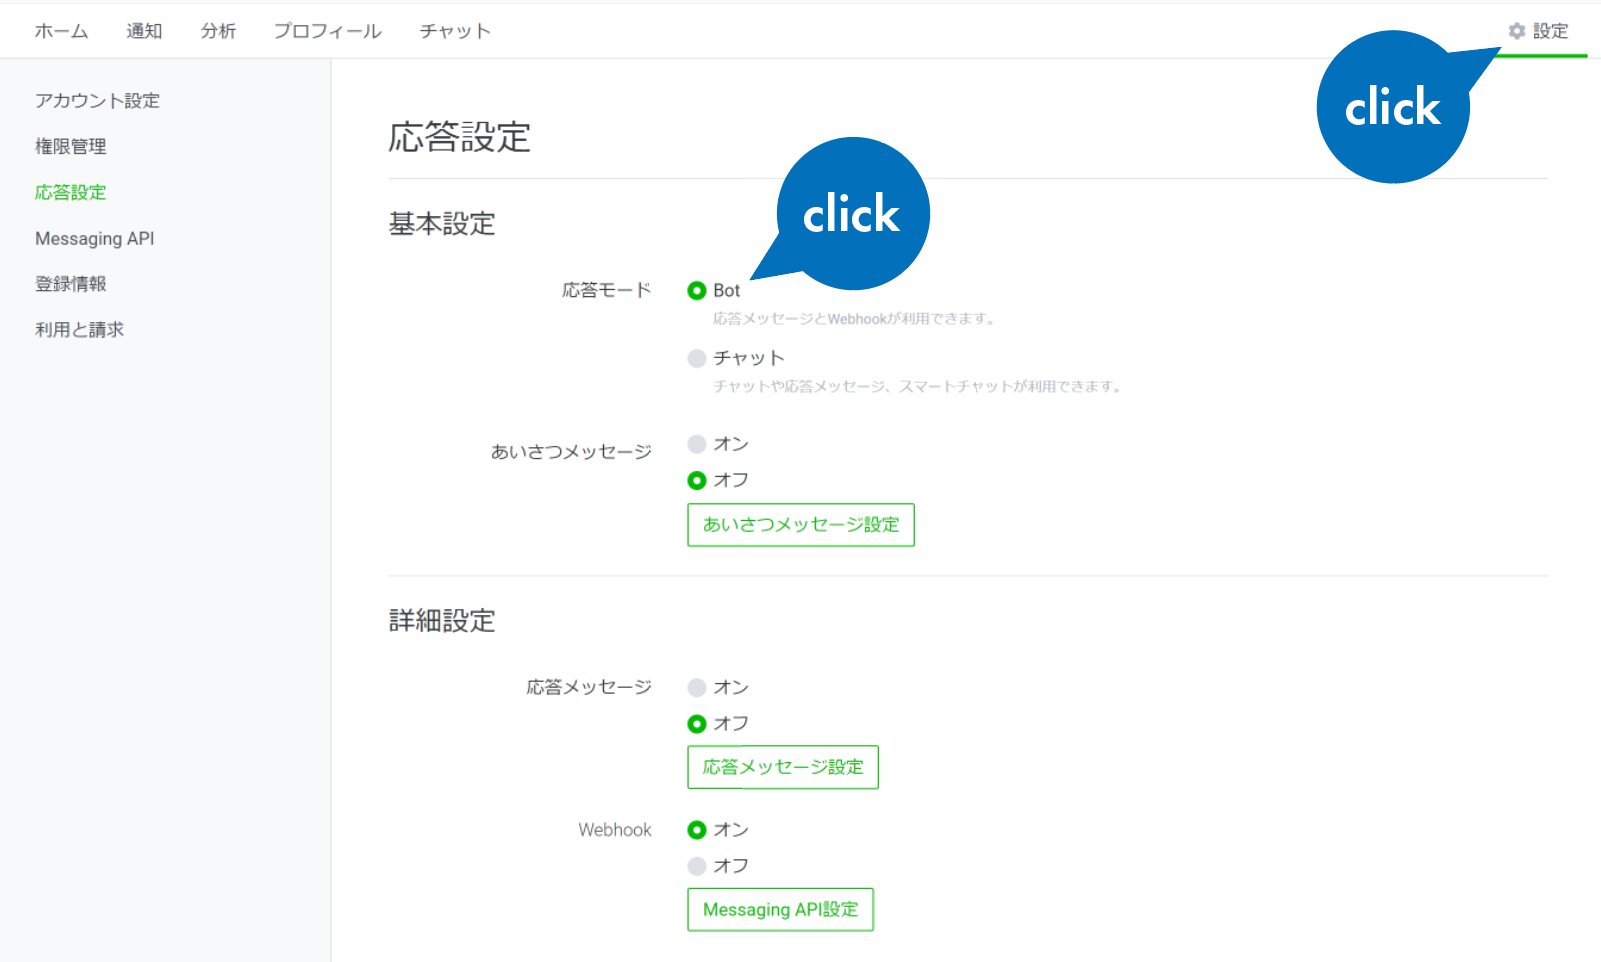The height and width of the screenshot is (962, 1601).
Task: Turn greeting message オン
Action: coord(697,444)
